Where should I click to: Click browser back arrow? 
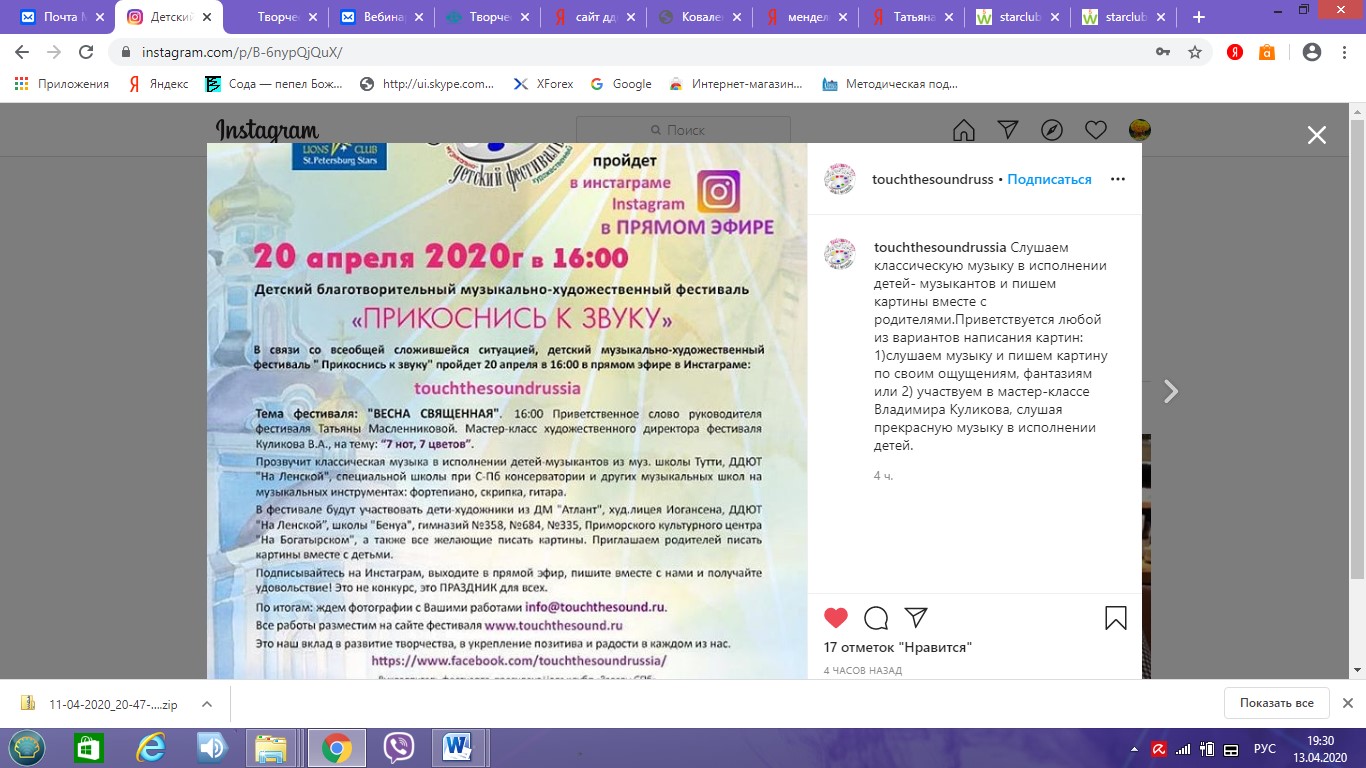click(24, 52)
